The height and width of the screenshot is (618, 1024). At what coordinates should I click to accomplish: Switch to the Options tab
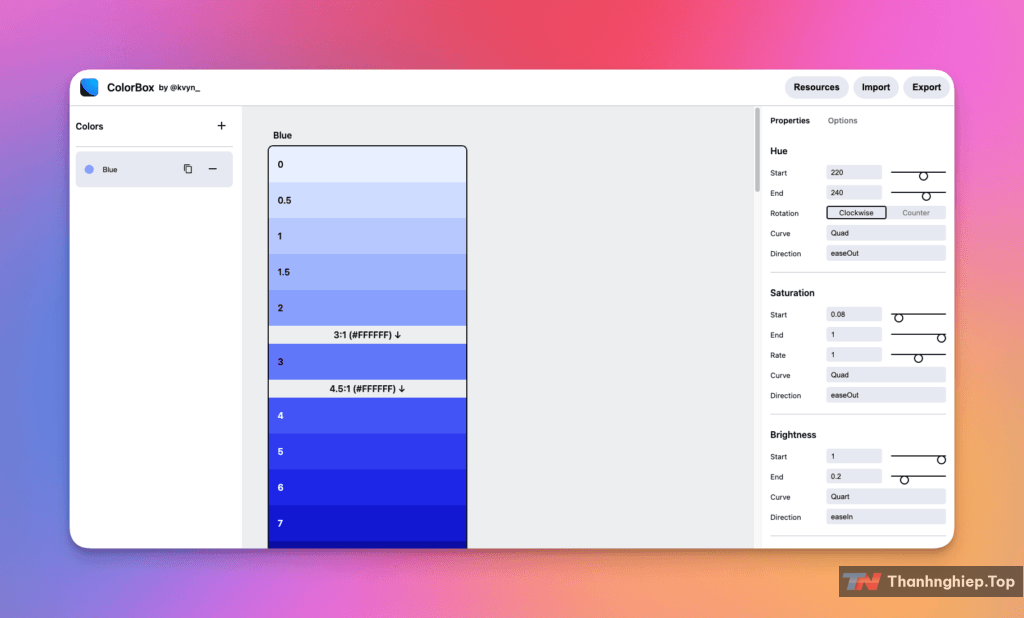tap(842, 120)
